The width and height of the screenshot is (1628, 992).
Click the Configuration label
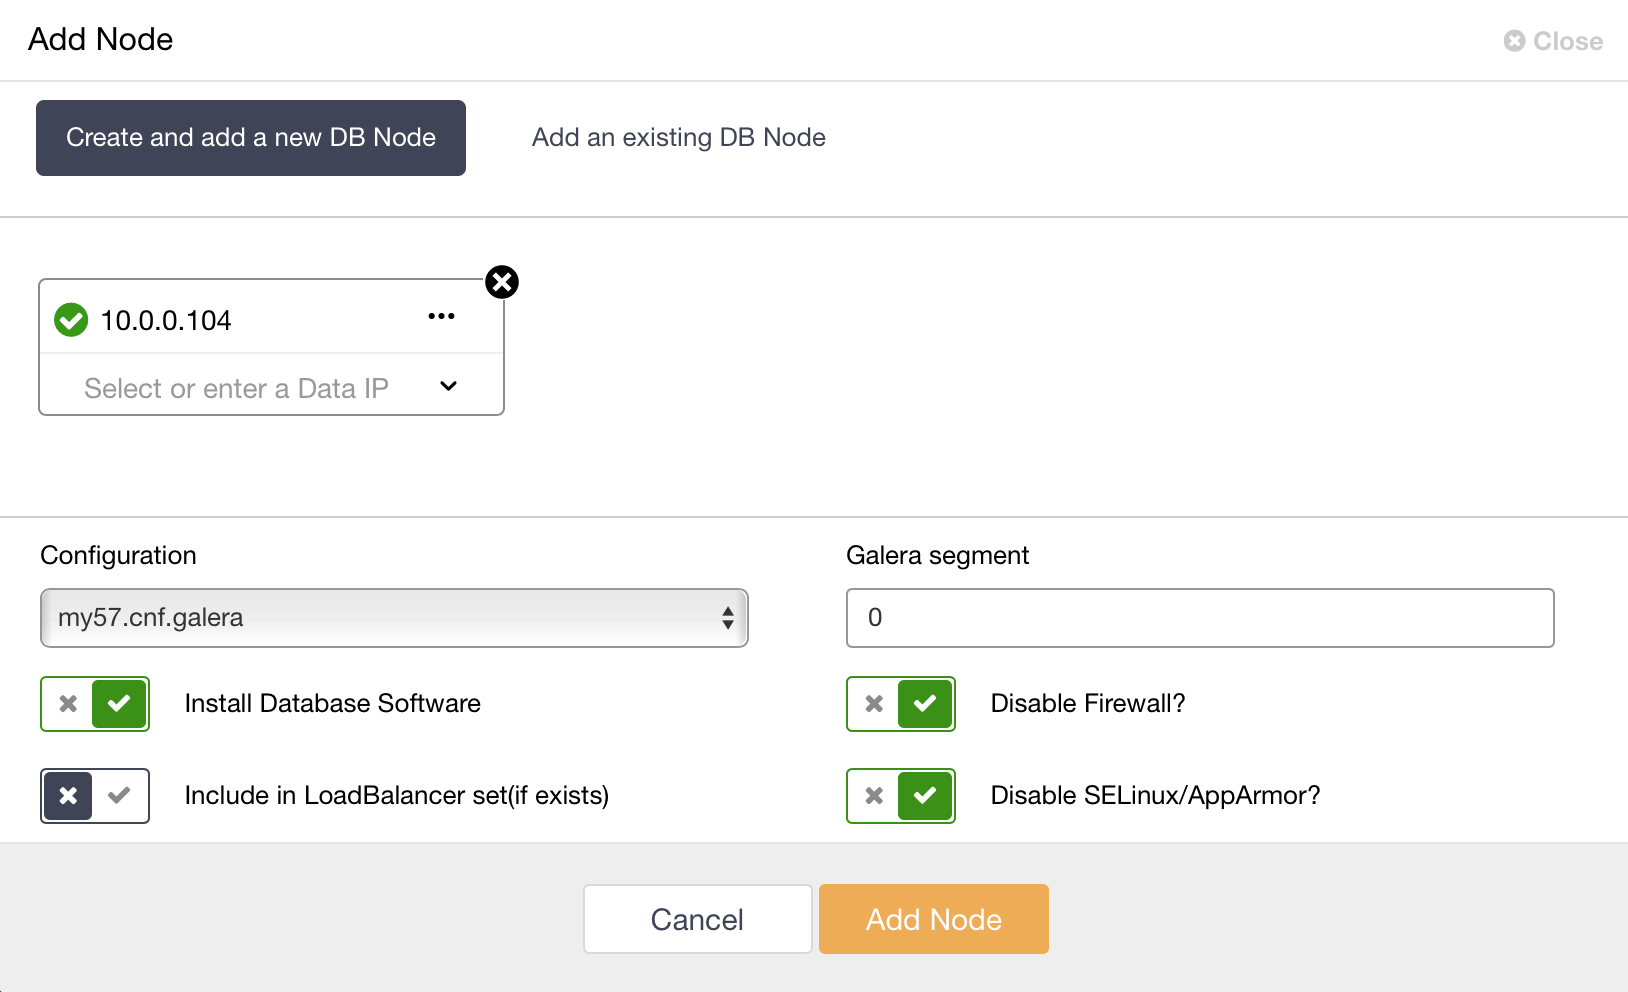[x=119, y=556]
